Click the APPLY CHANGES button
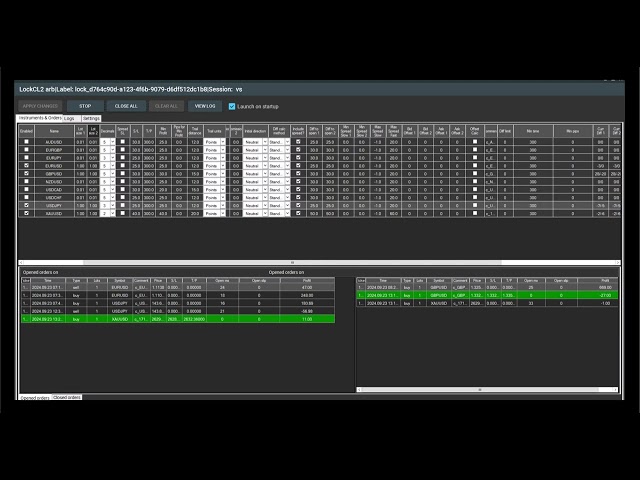The height and width of the screenshot is (480, 640). (x=40, y=106)
